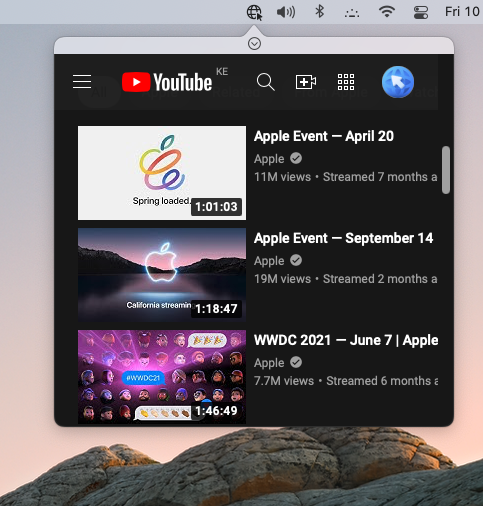Visit Apple channel under the April 20 video
Viewport: 483px width, 506px height.
(x=269, y=159)
